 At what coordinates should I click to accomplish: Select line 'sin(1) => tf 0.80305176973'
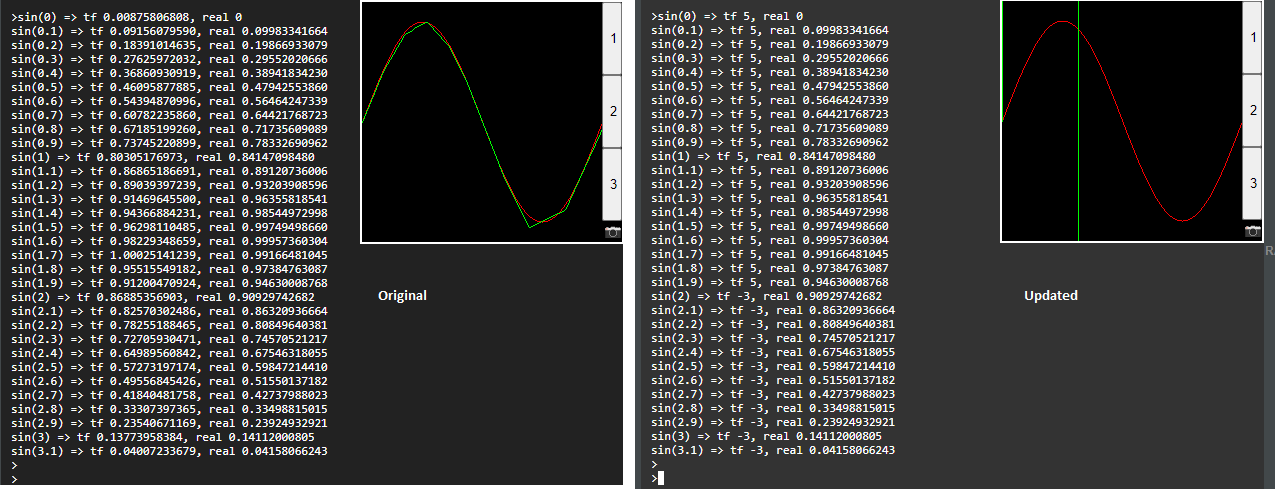tap(163, 157)
